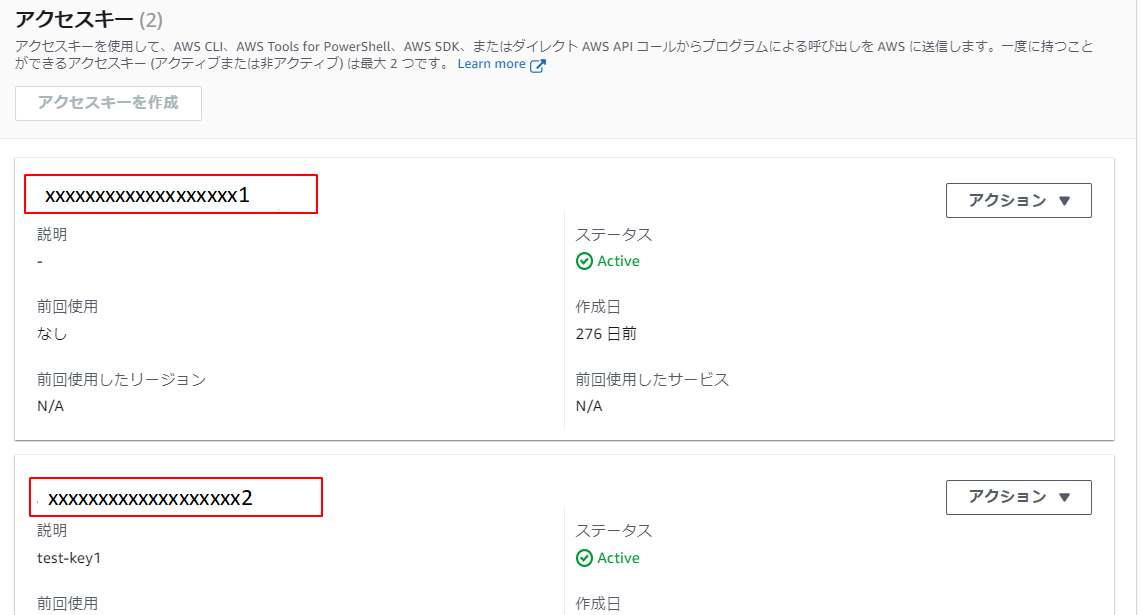Image resolution: width=1142 pixels, height=615 pixels.
Task: Click the なし value under 前回使用
Action: (52, 333)
